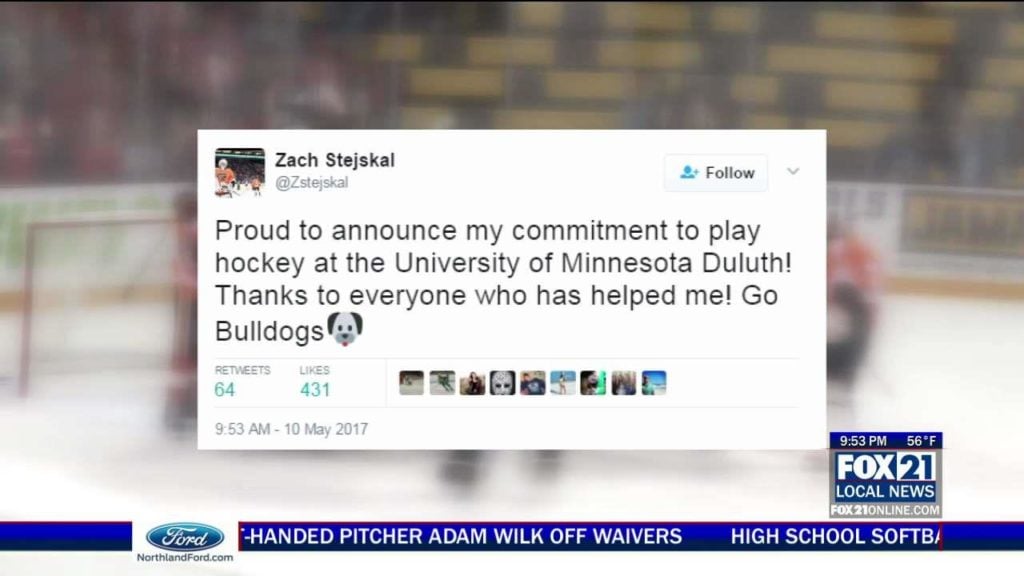Viewport: 1024px width, 576px height.
Task: Click the third liker avatar thumbnail
Action: point(472,383)
